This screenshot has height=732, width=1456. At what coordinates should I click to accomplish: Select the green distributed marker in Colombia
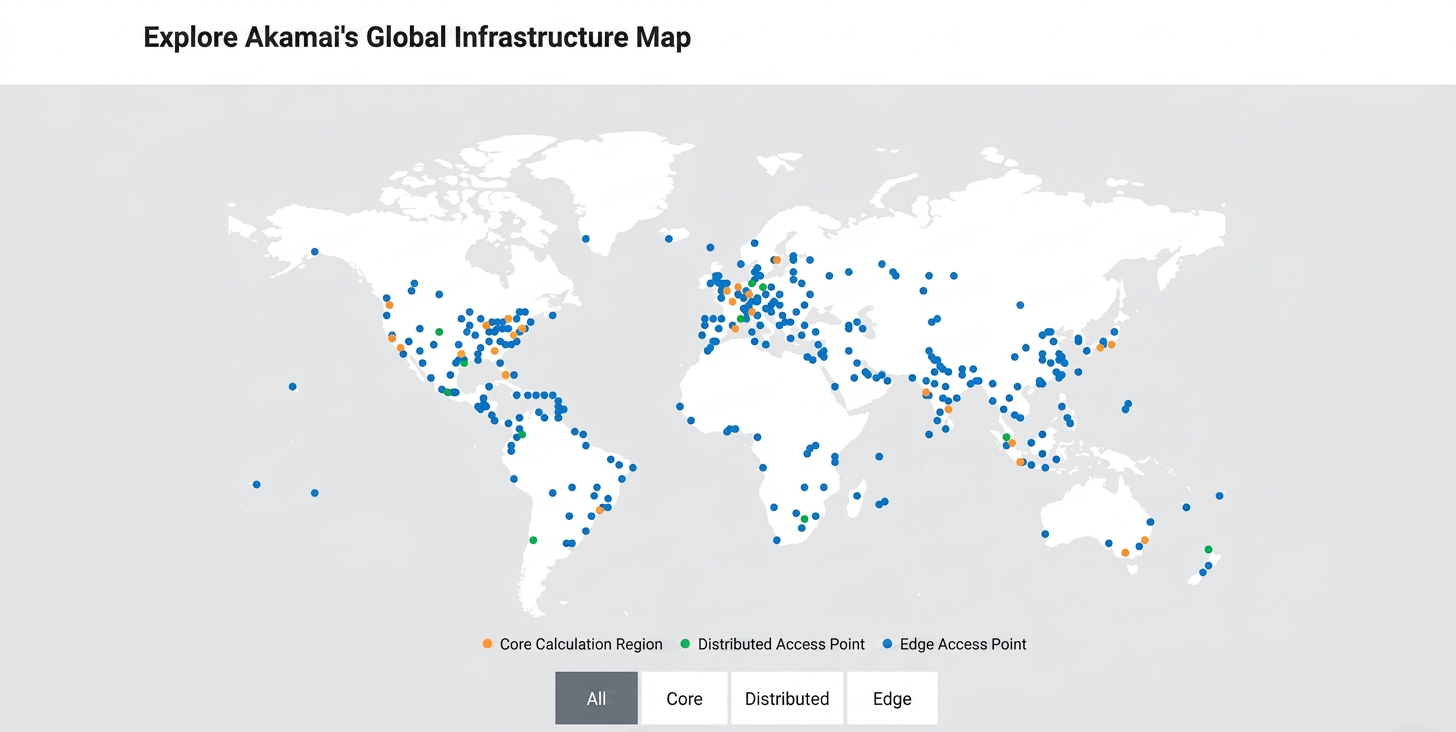521,434
